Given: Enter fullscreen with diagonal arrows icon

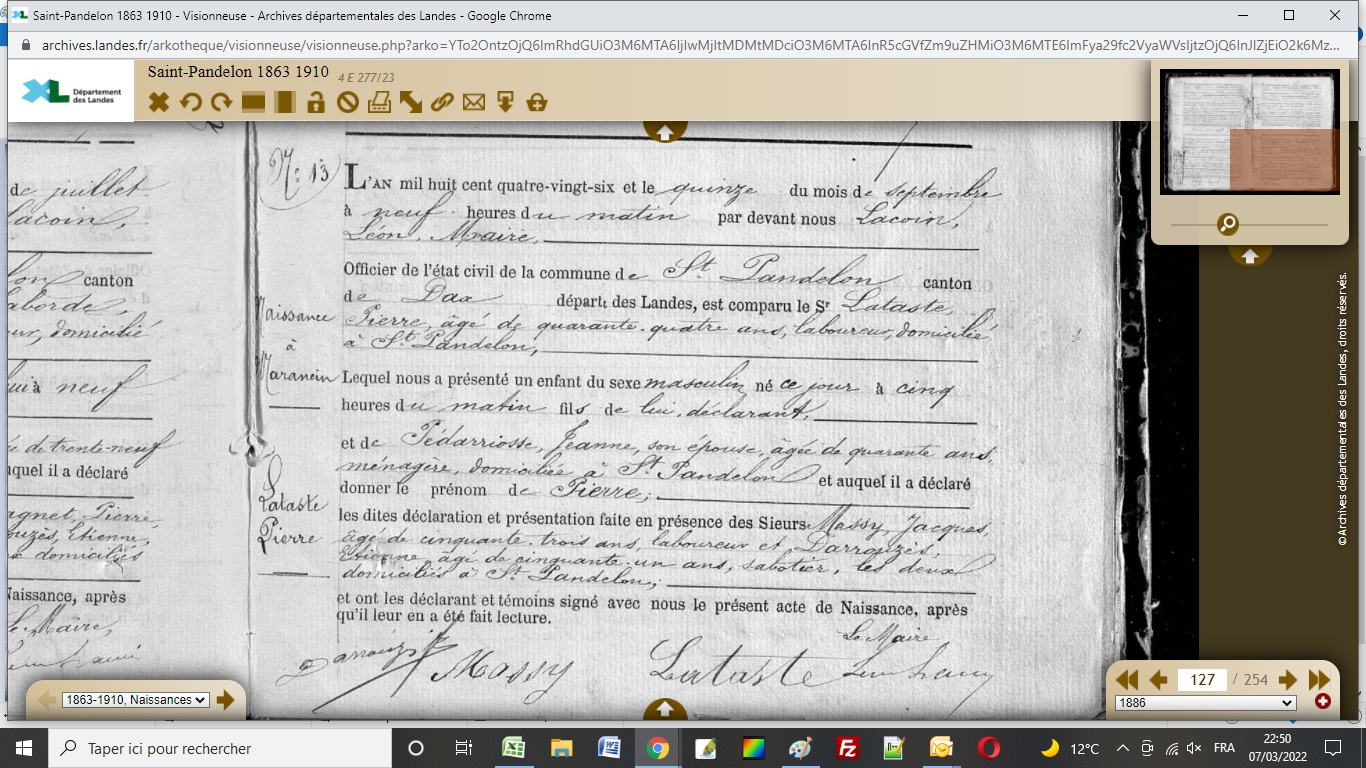Looking at the screenshot, I should pos(411,102).
